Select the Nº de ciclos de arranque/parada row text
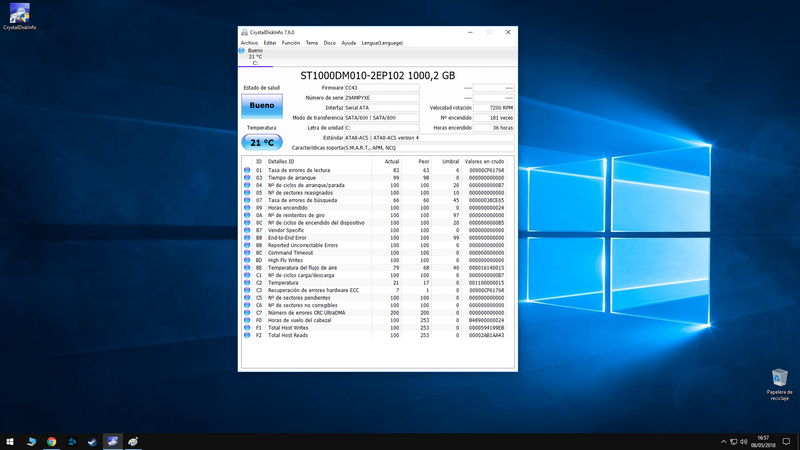800x450 pixels. (306, 185)
